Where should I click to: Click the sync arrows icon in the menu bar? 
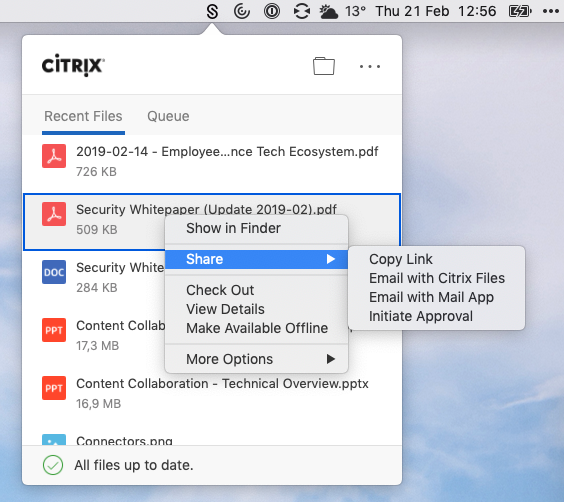click(301, 11)
